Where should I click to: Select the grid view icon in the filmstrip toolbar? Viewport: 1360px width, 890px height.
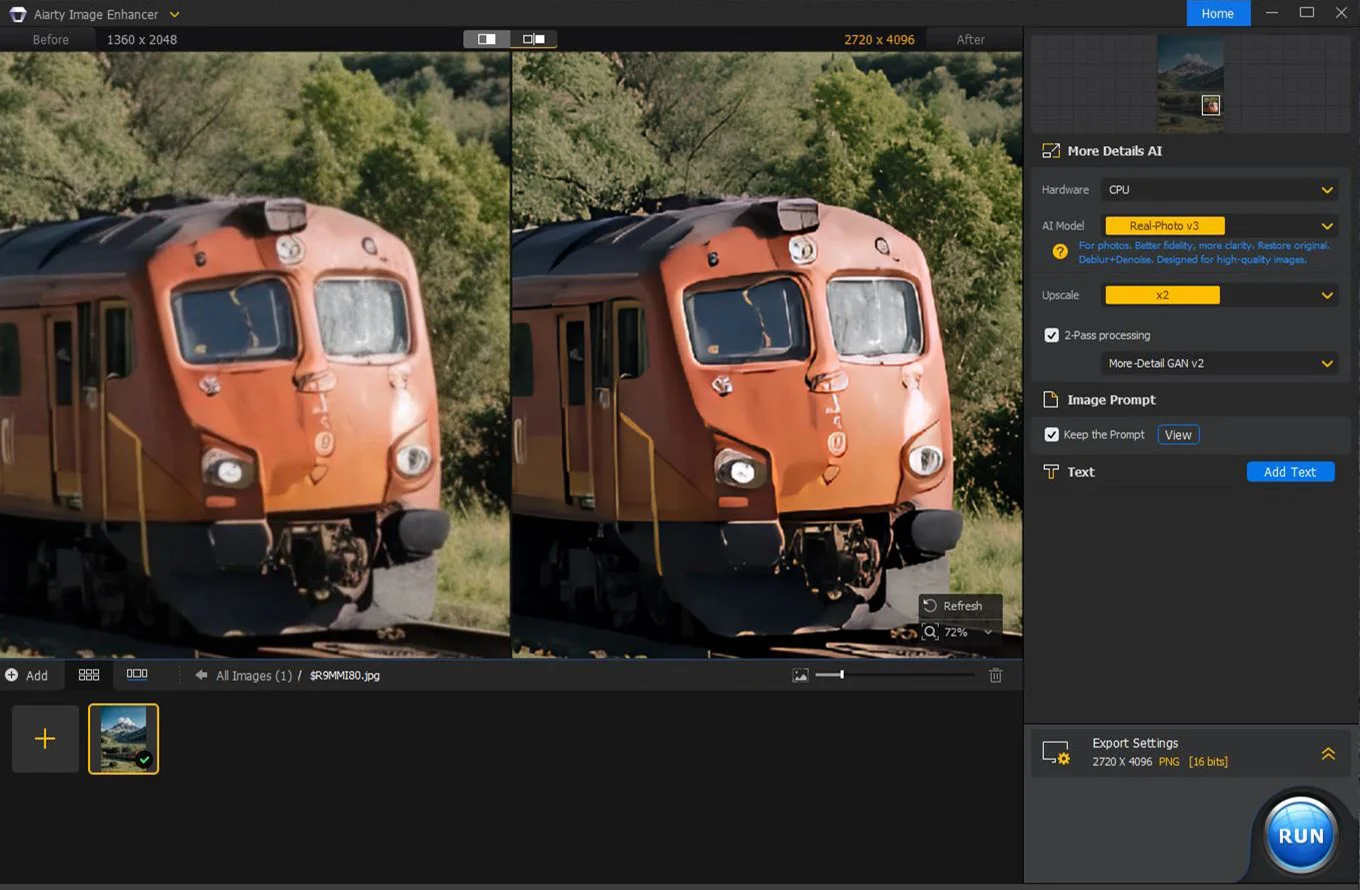coord(88,675)
